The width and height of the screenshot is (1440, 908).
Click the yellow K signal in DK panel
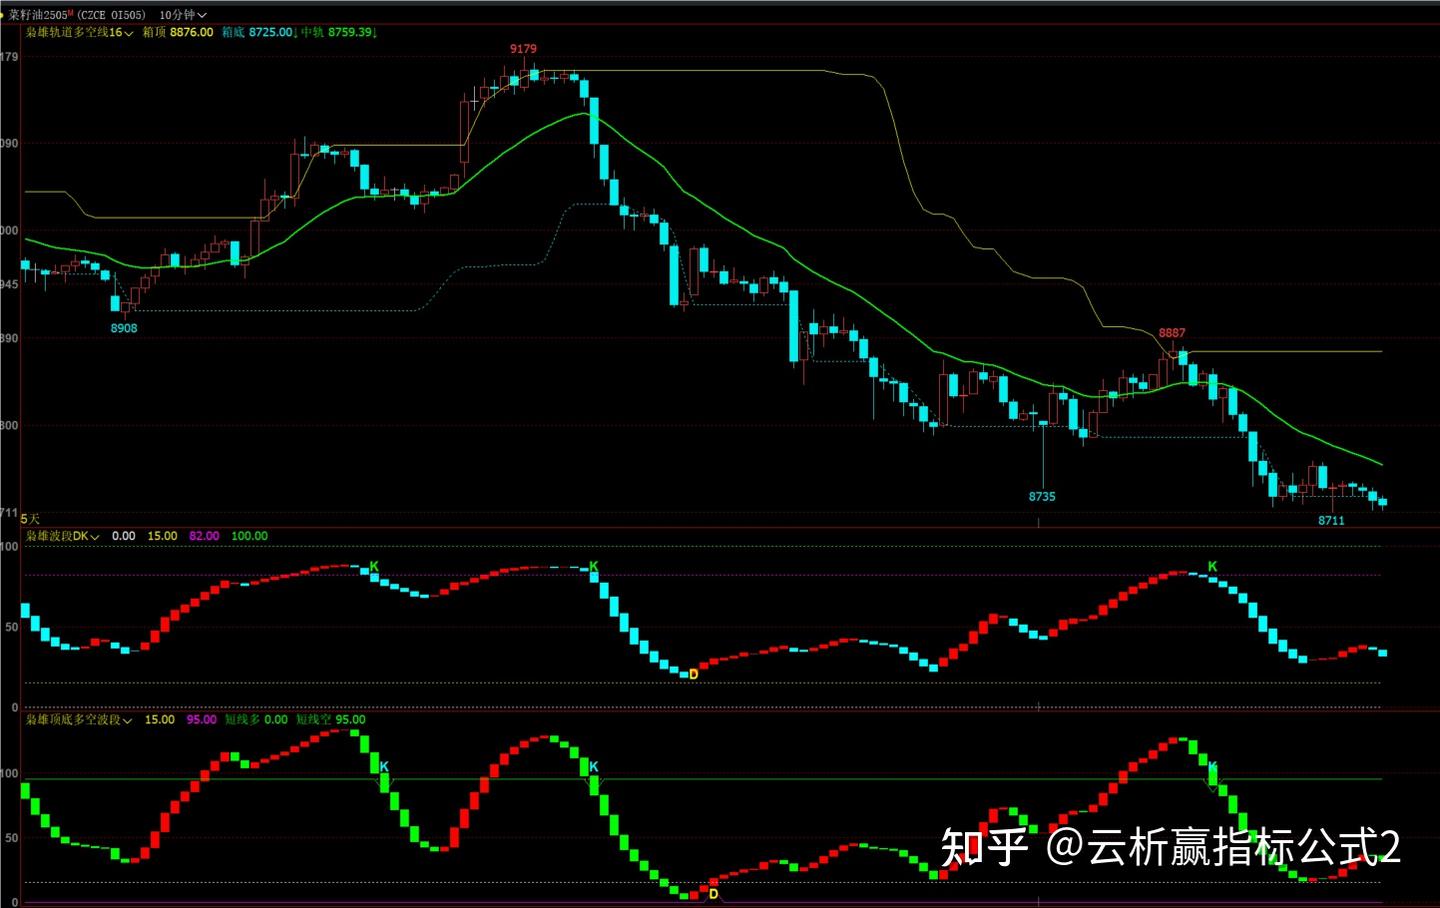pyautogui.click(x=372, y=567)
